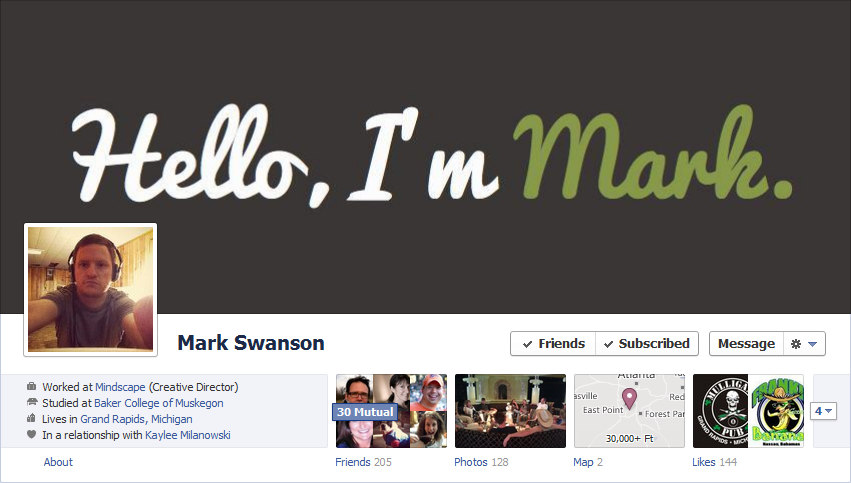Open the Photos 128 section

click(481, 462)
